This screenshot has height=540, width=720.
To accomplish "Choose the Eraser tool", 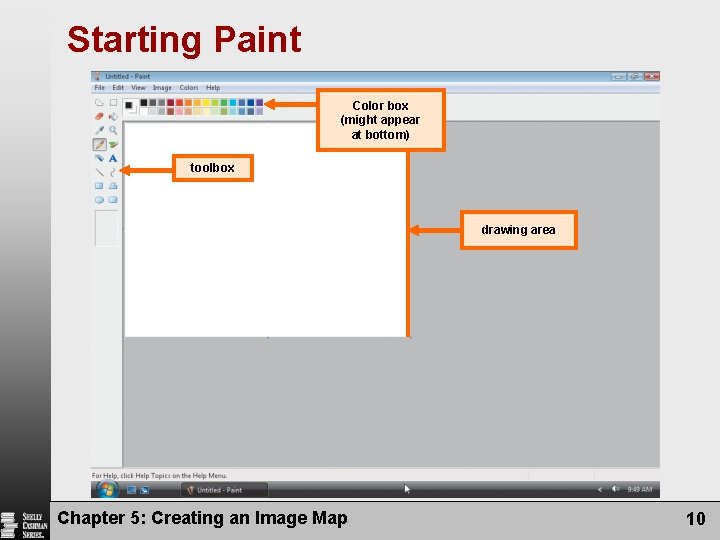I will (99, 116).
